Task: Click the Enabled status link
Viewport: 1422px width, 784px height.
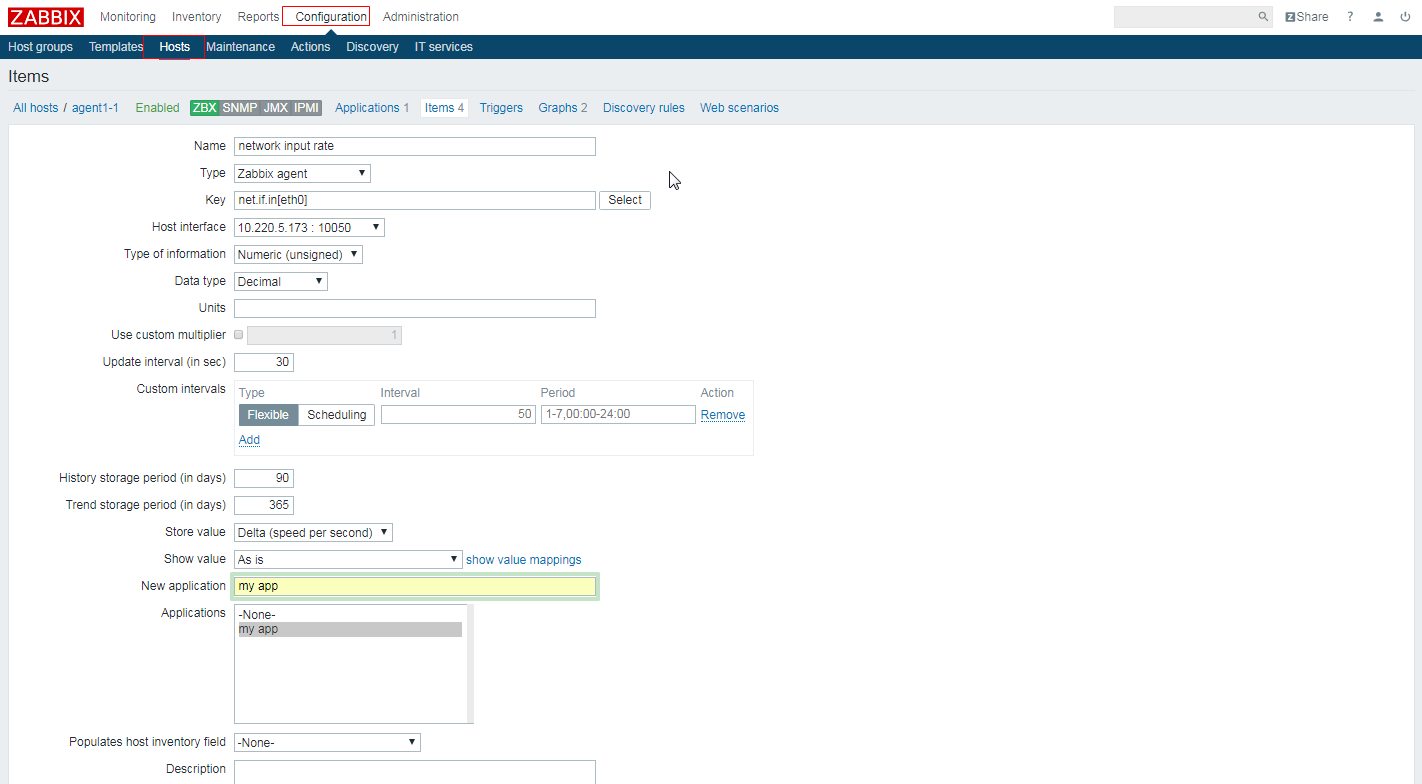Action: [x=158, y=108]
